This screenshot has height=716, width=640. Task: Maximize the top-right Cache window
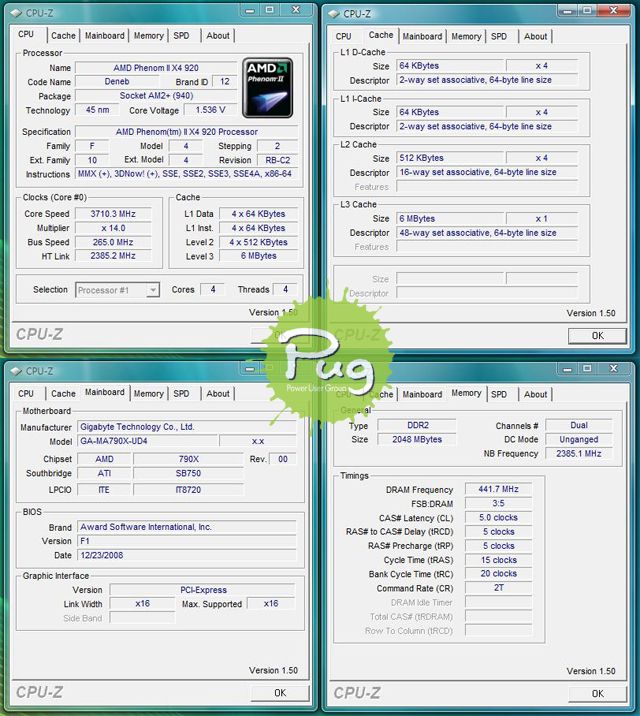[x=587, y=11]
